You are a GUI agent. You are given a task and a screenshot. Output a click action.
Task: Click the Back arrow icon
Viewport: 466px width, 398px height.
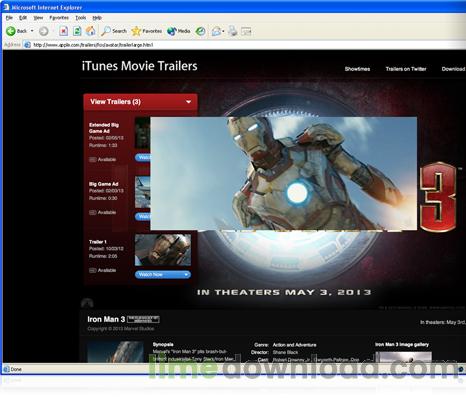[11, 31]
